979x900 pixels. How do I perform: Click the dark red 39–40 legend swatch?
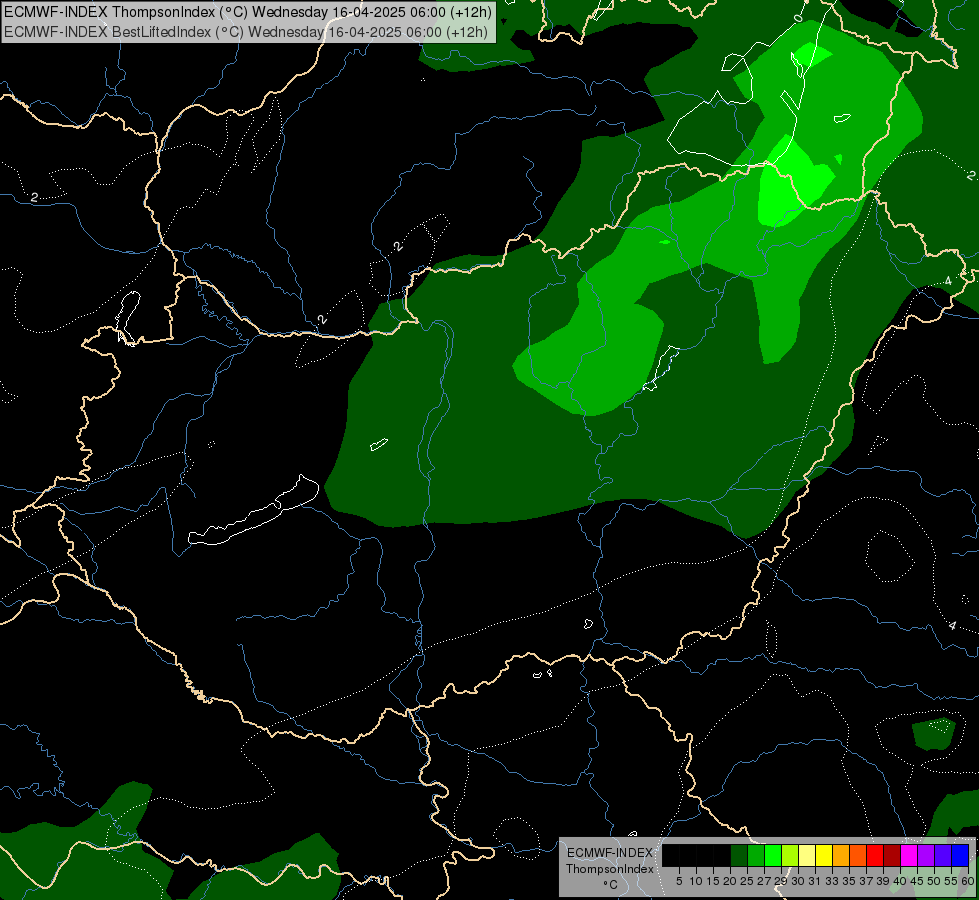[x=892, y=855]
